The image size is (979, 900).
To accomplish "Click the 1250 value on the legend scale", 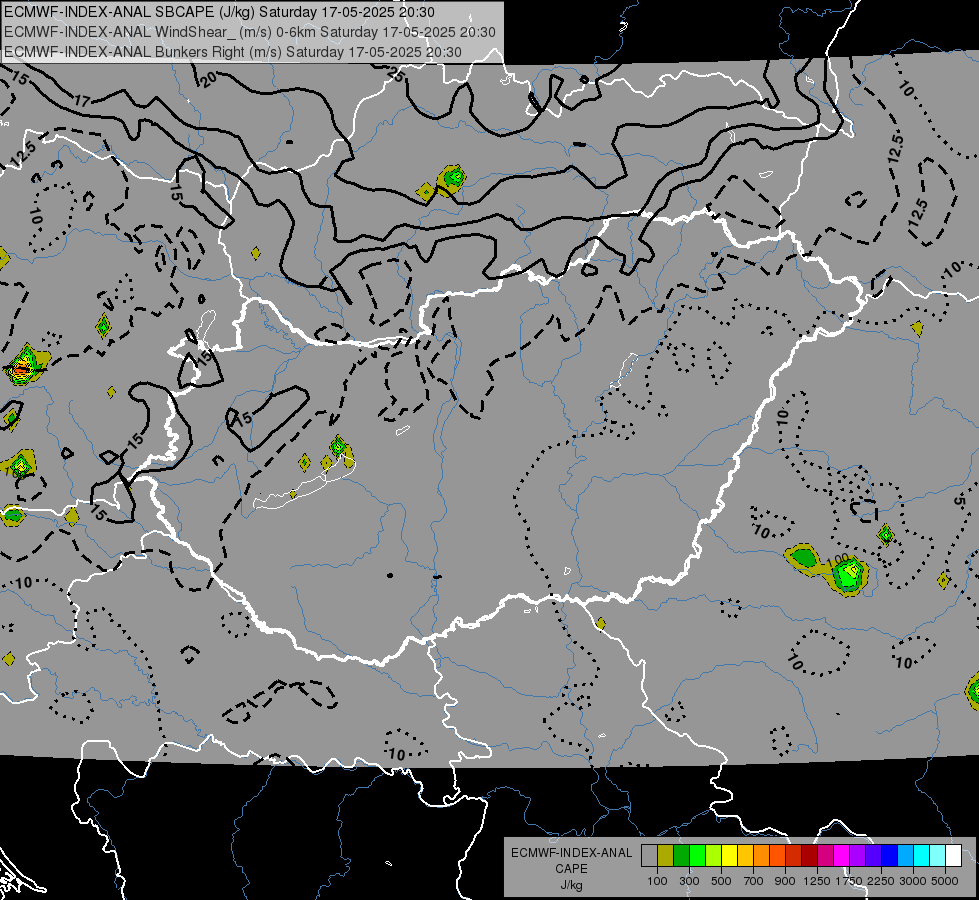I will tap(817, 881).
